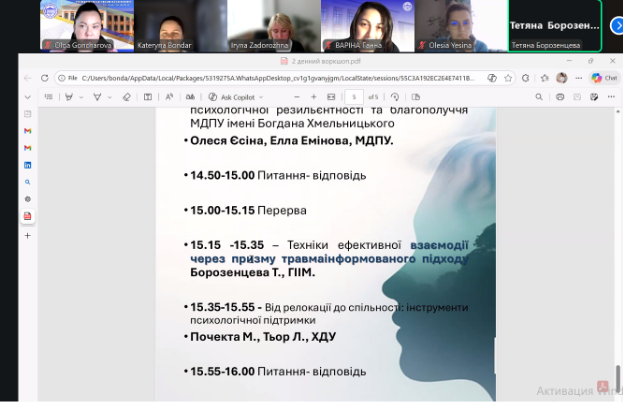The width and height of the screenshot is (624, 402).
Task: Open the first Gmail sidebar tab
Action: click(27, 131)
